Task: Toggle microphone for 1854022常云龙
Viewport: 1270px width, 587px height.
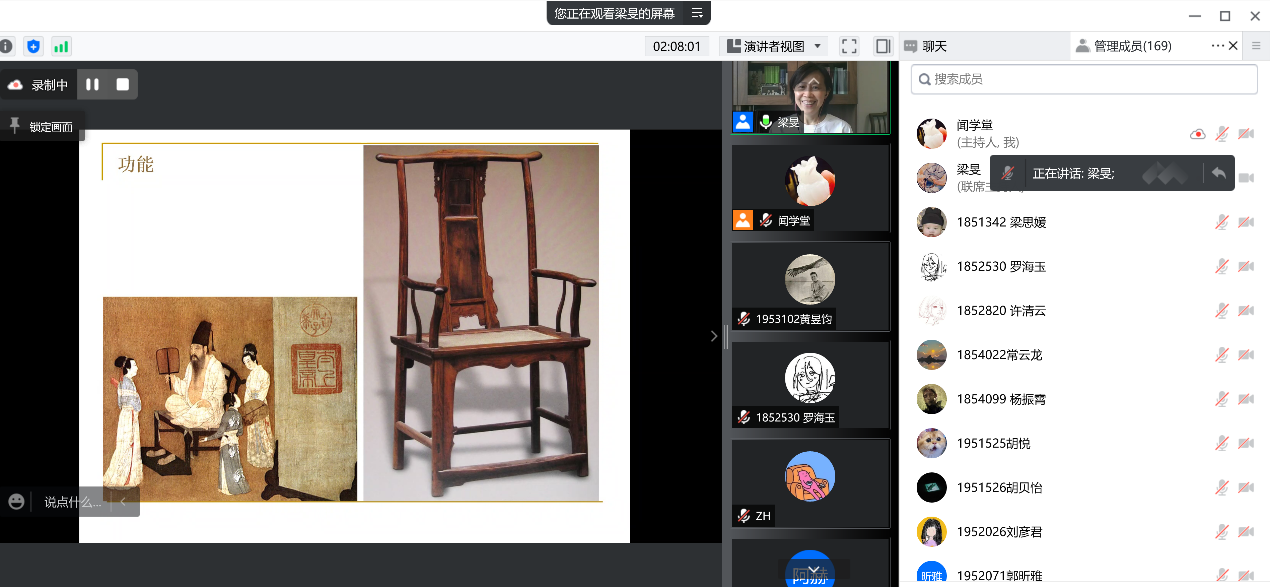Action: pos(1221,355)
